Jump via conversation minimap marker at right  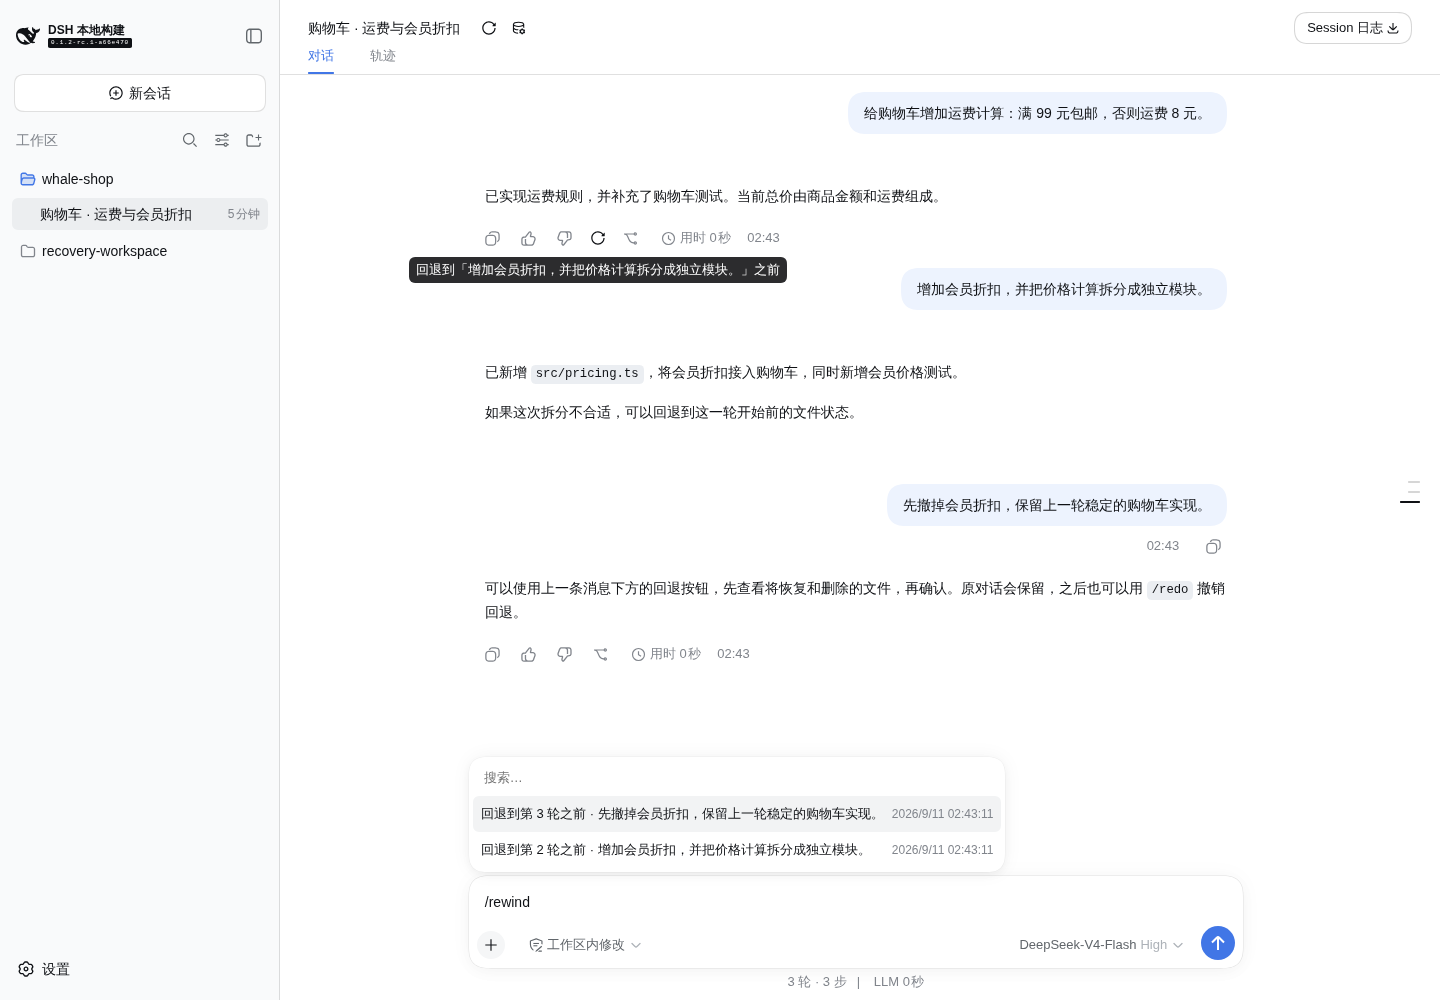[1410, 492]
